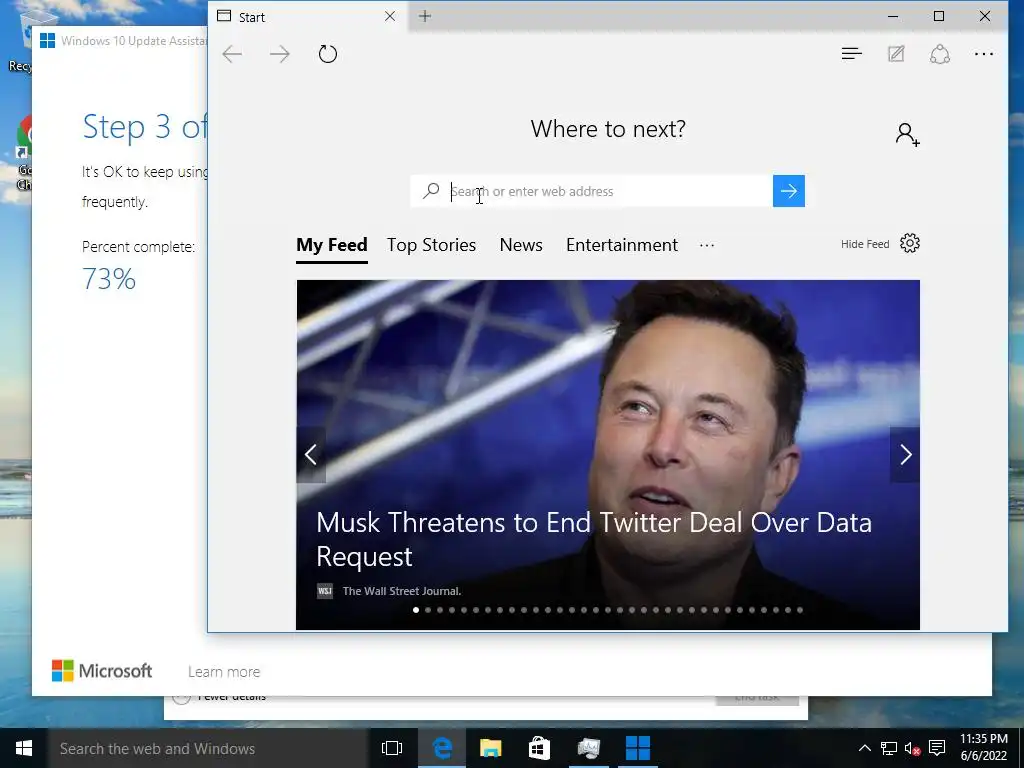Go back using the Edge back arrow
This screenshot has width=1024, height=768.
(x=232, y=54)
